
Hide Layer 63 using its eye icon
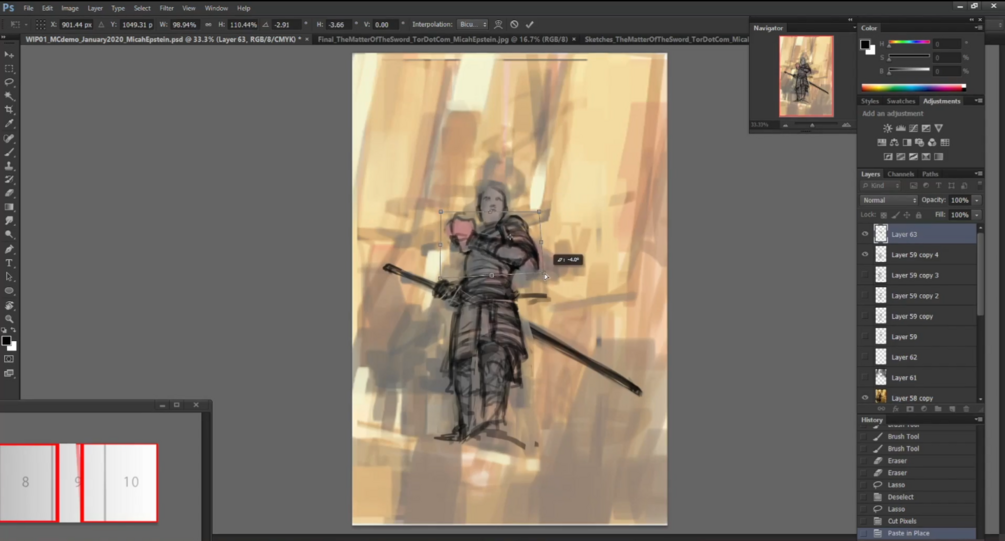(865, 234)
